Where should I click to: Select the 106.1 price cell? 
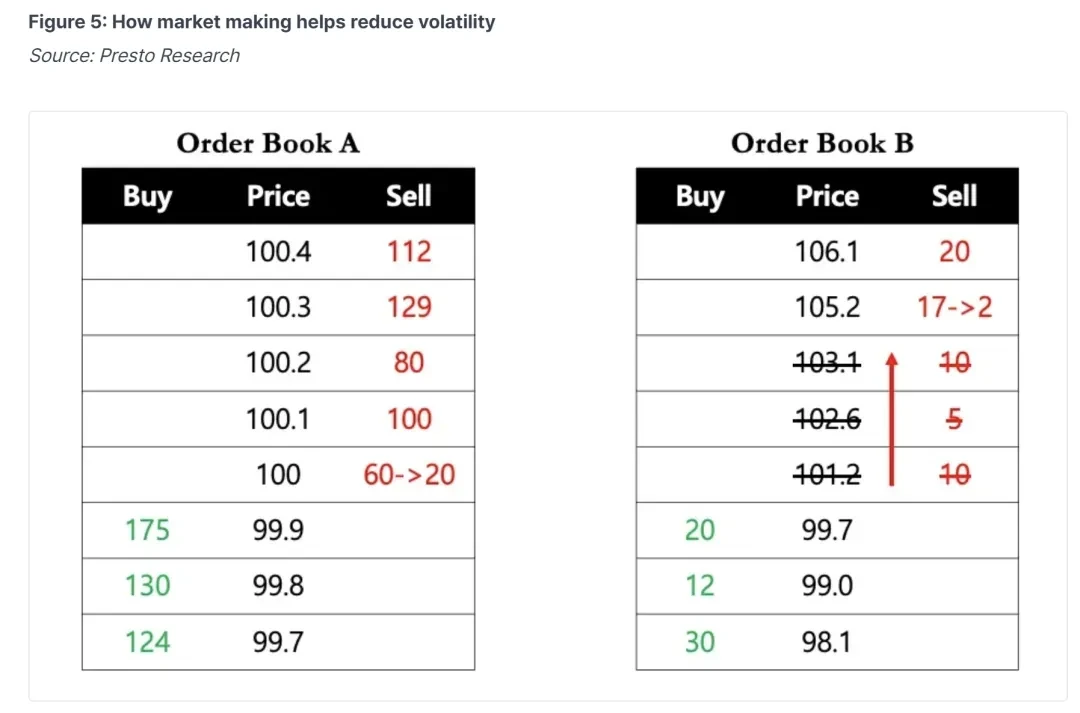click(827, 251)
